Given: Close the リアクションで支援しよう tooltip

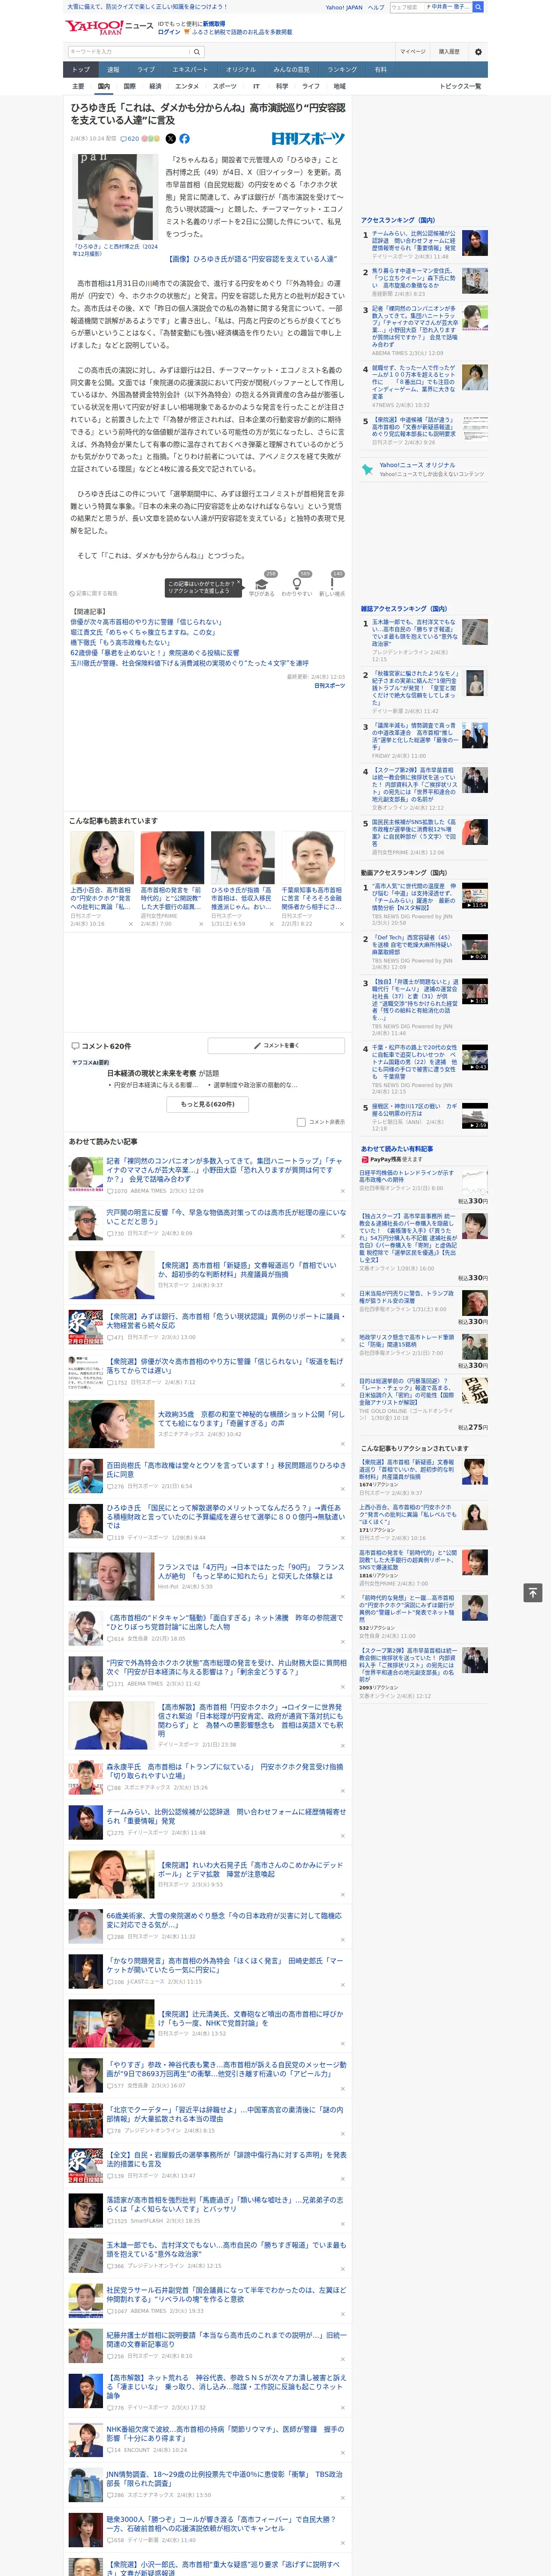Looking at the screenshot, I should click(239, 582).
